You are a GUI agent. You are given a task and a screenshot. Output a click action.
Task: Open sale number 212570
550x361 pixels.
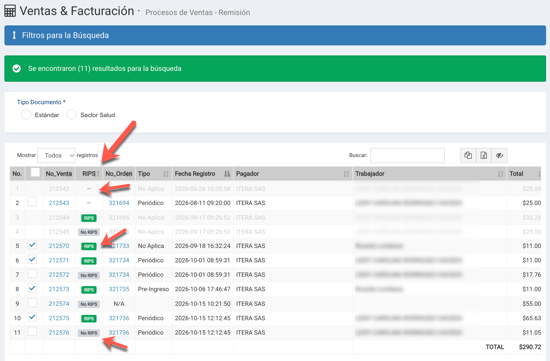pos(59,246)
